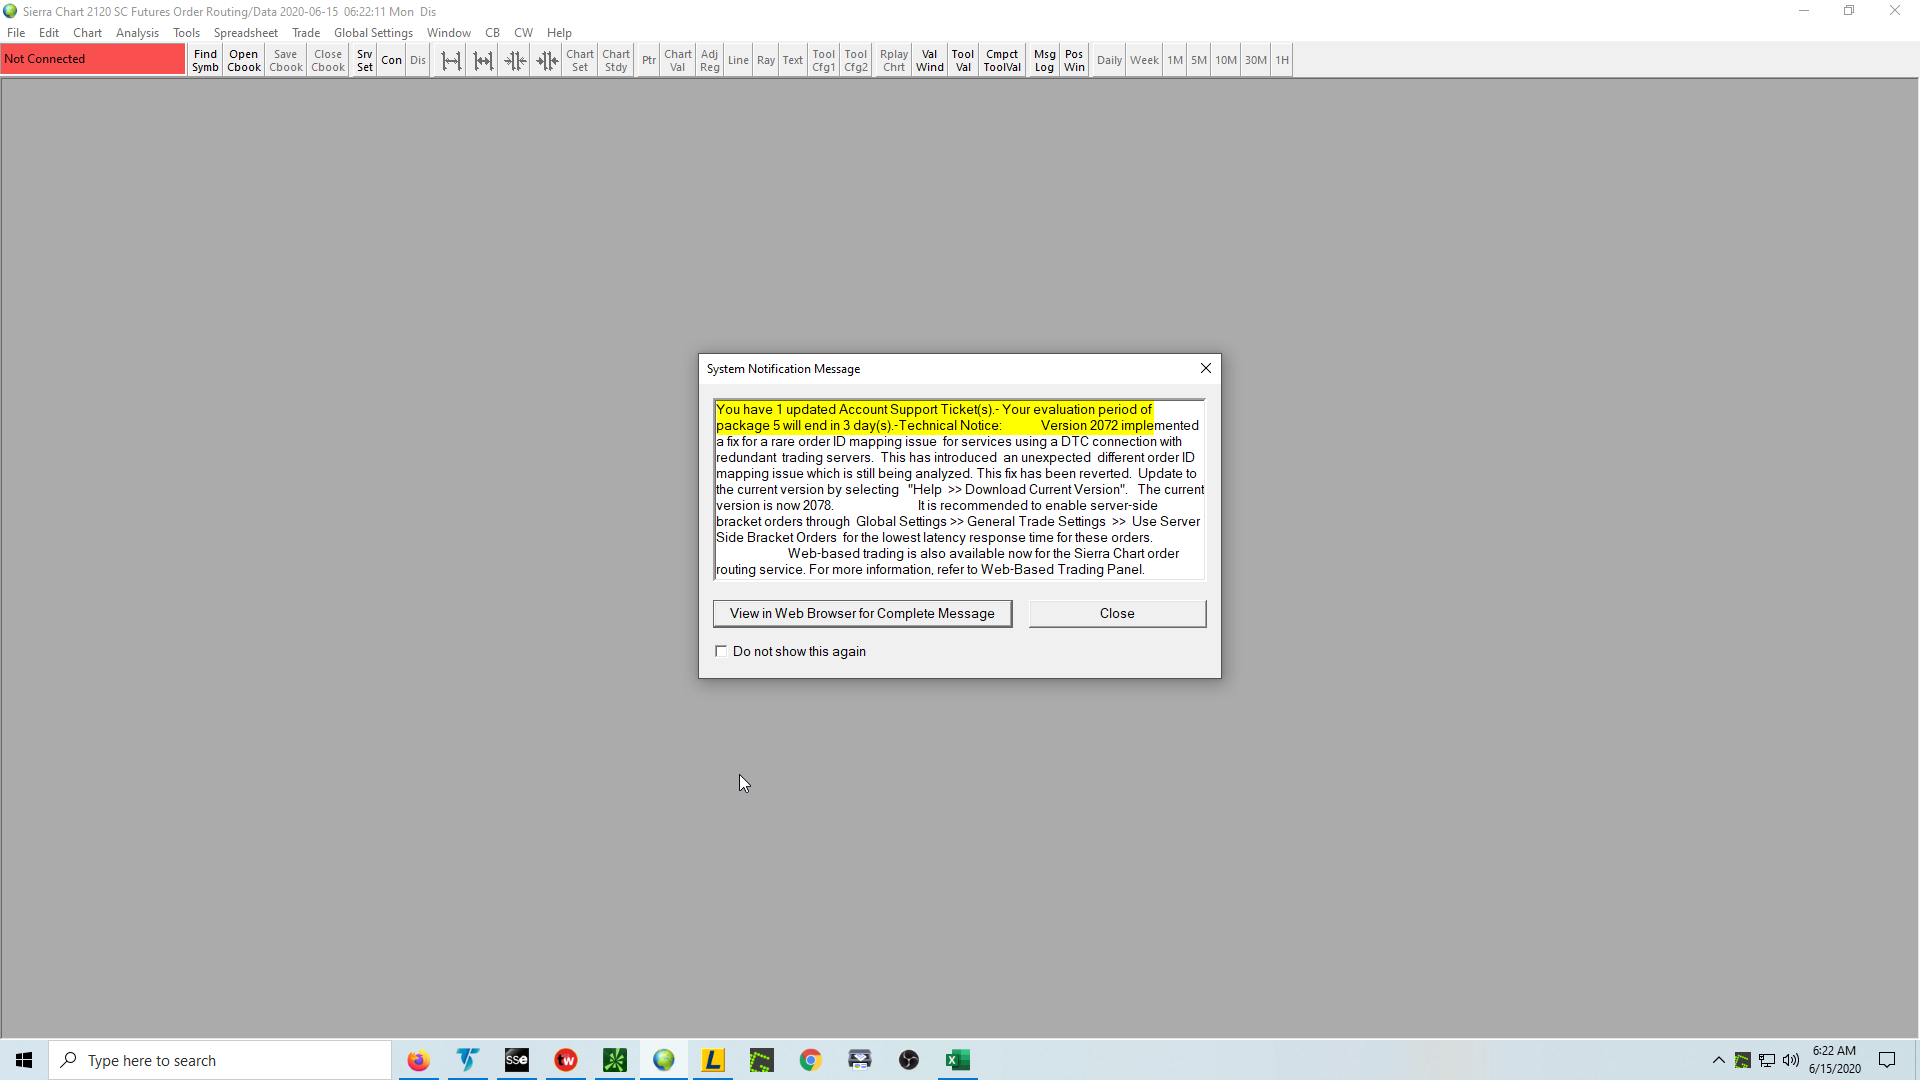
Task: Open the Help menu
Action: 559,33
